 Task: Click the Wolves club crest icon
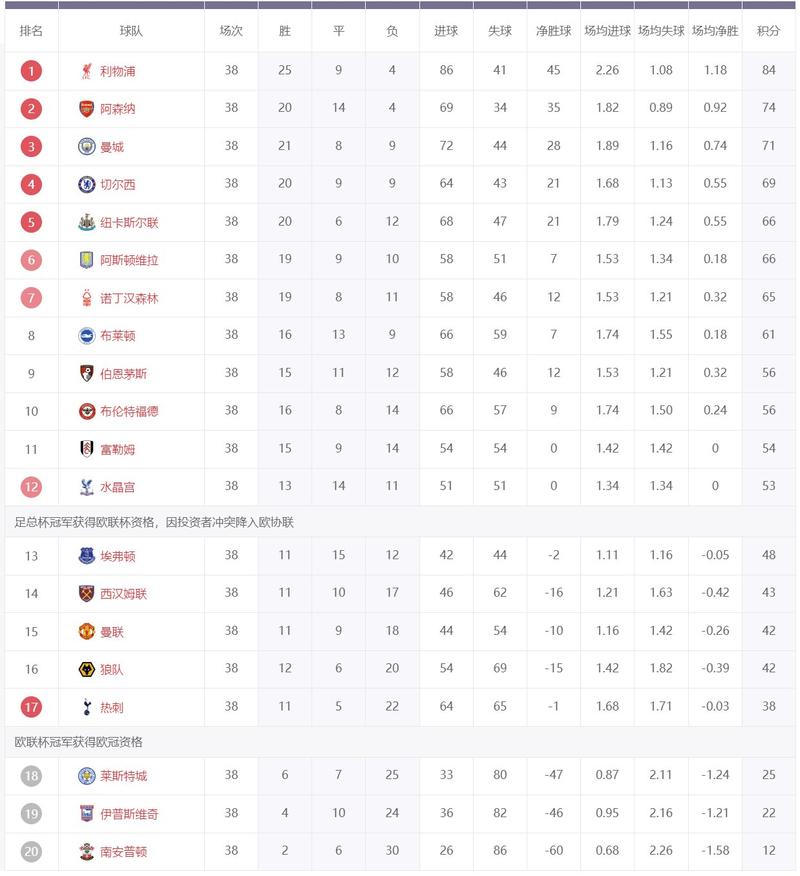(87, 669)
